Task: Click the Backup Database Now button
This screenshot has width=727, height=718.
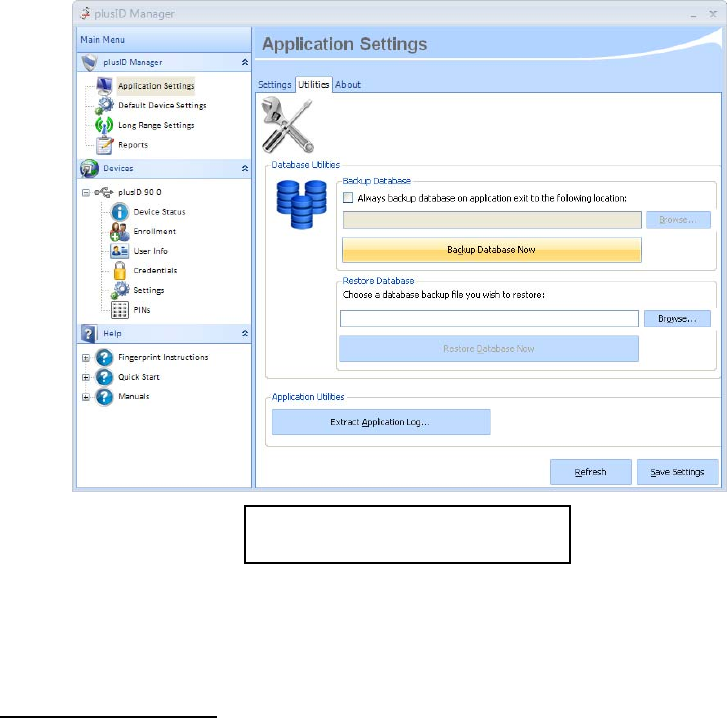Action: click(491, 250)
